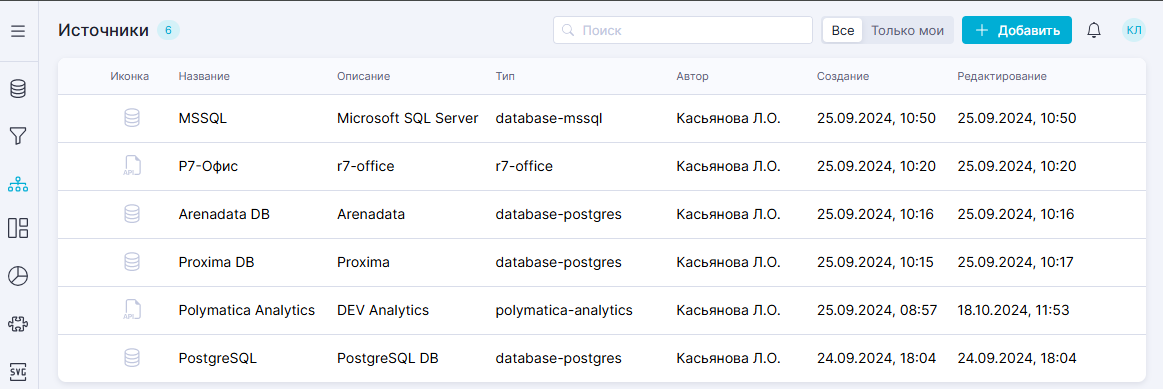This screenshot has height=389, width=1163.
Task: Switch filter to Только мои
Action: coord(907,30)
